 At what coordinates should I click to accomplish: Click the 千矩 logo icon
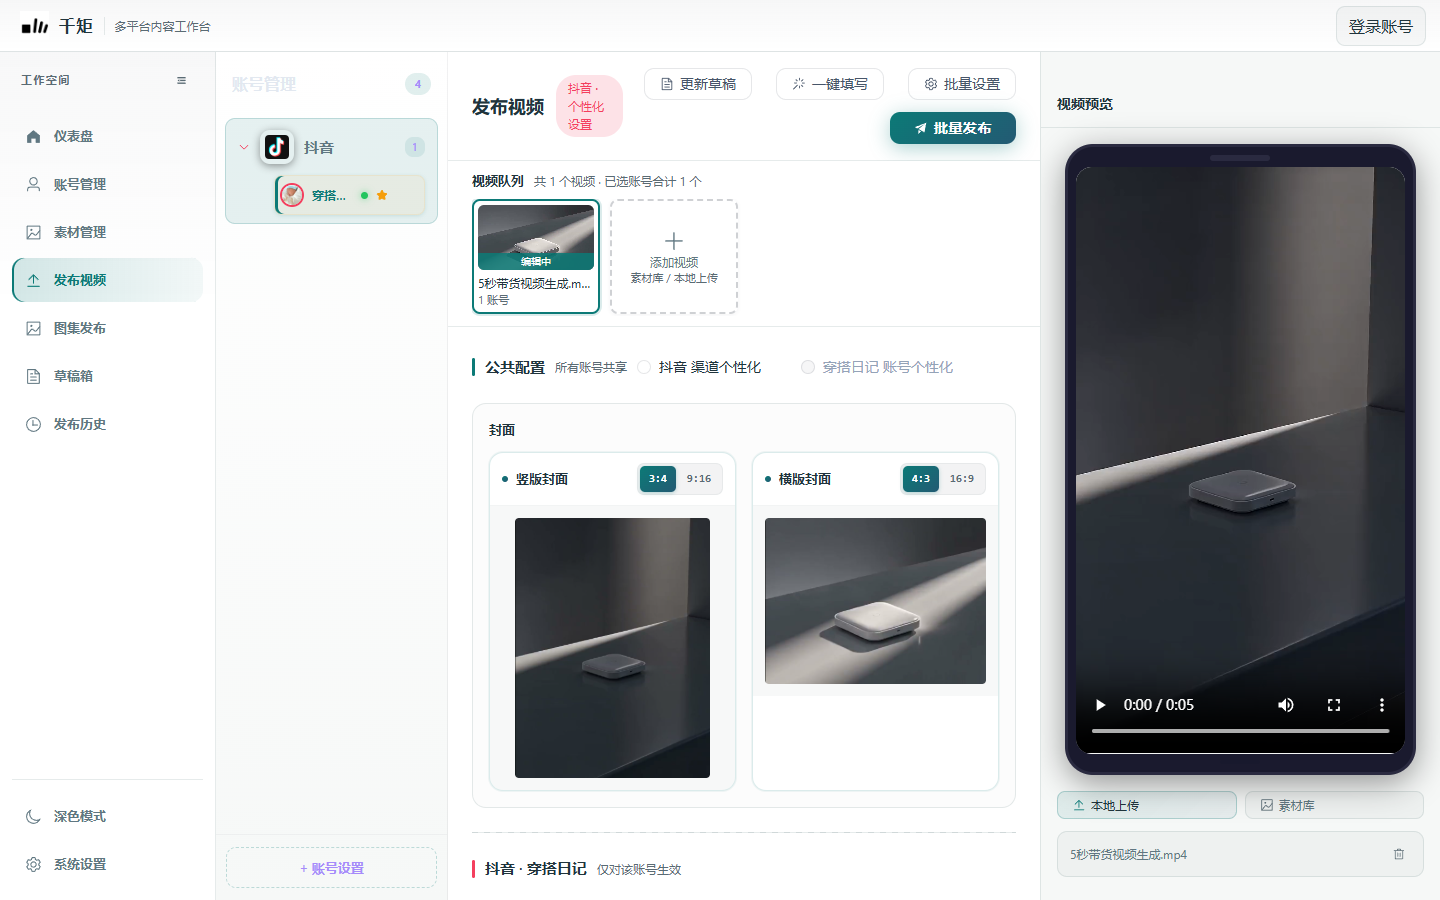pyautogui.click(x=35, y=25)
